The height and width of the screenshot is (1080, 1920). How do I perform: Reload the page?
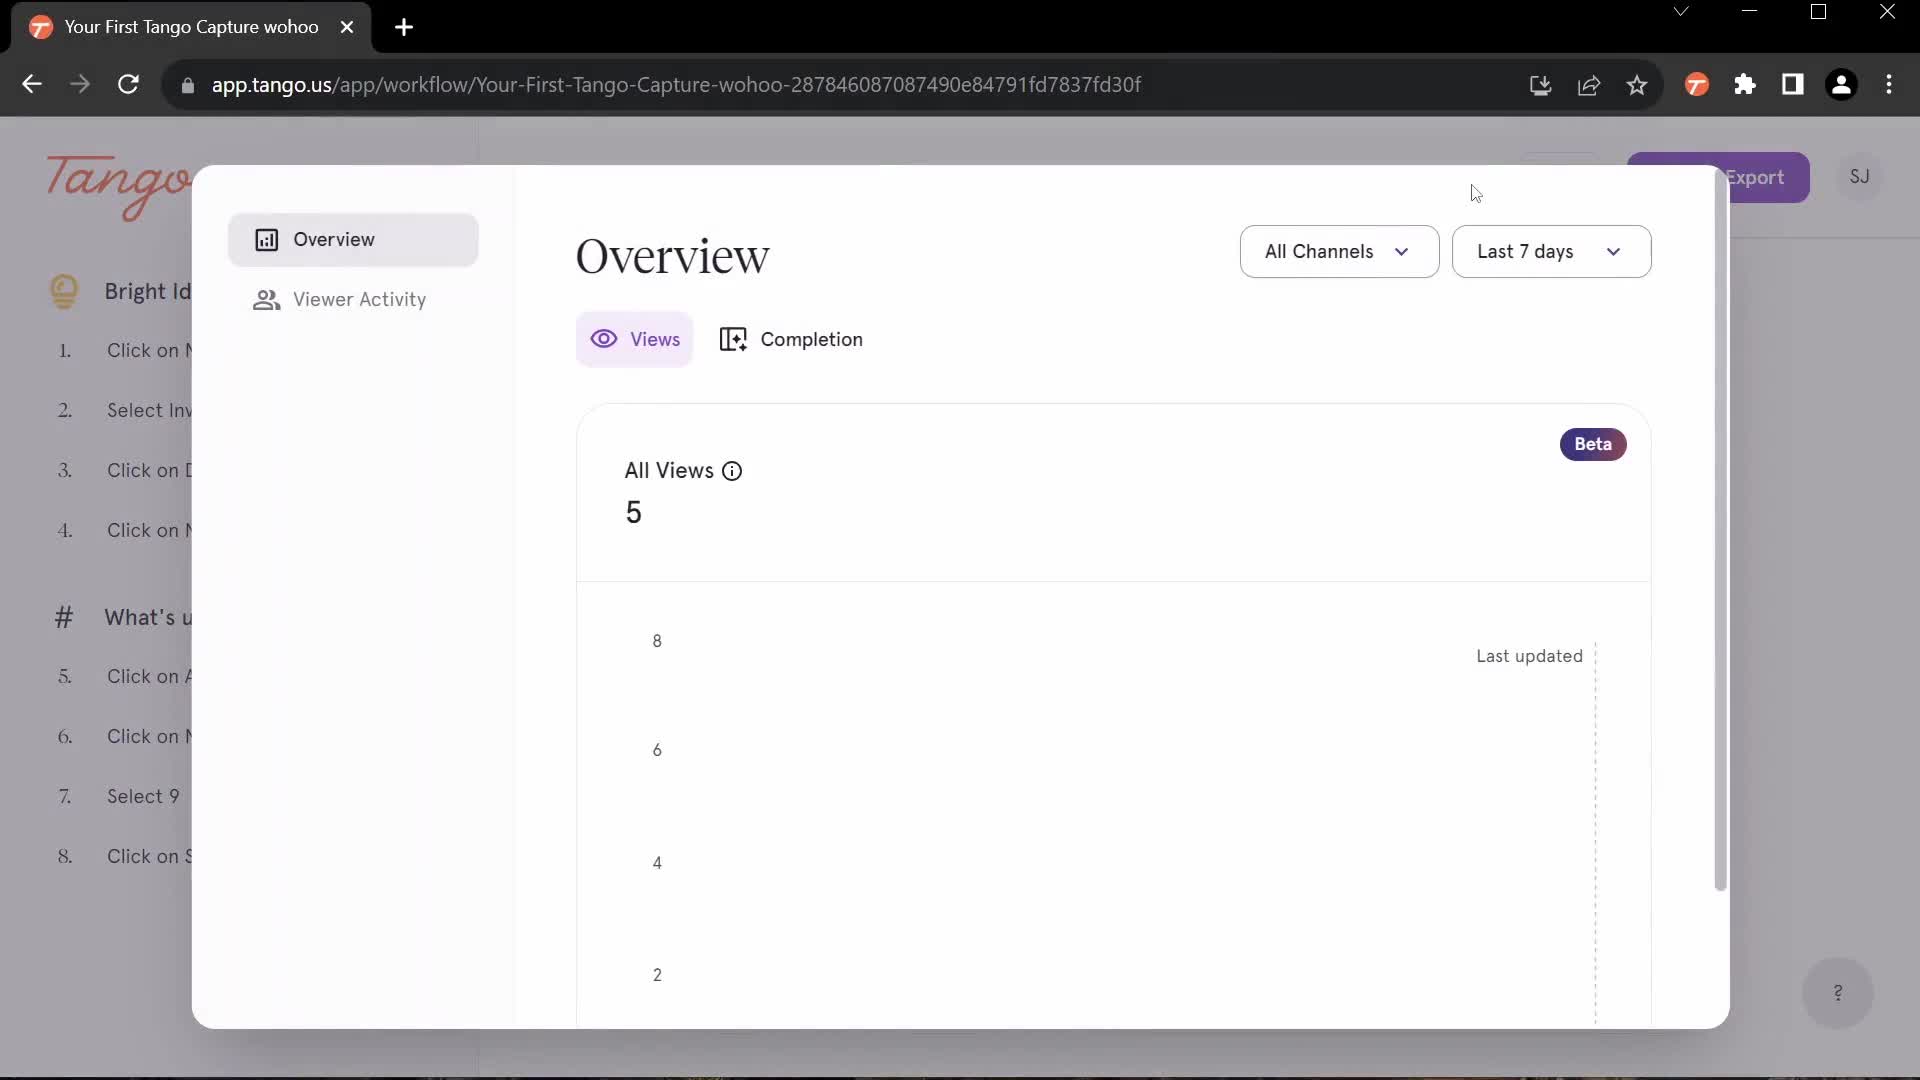point(128,85)
